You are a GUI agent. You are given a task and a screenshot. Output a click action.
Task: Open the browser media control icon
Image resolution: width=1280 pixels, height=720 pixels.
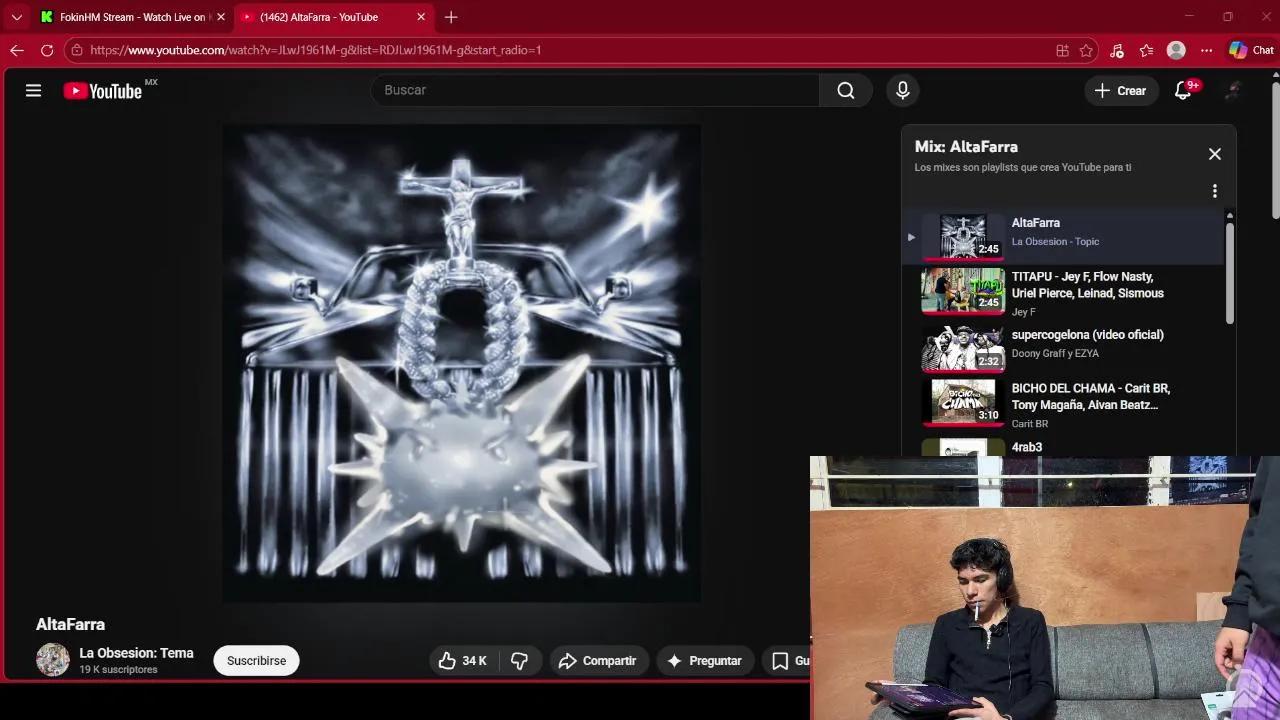click(x=1117, y=50)
